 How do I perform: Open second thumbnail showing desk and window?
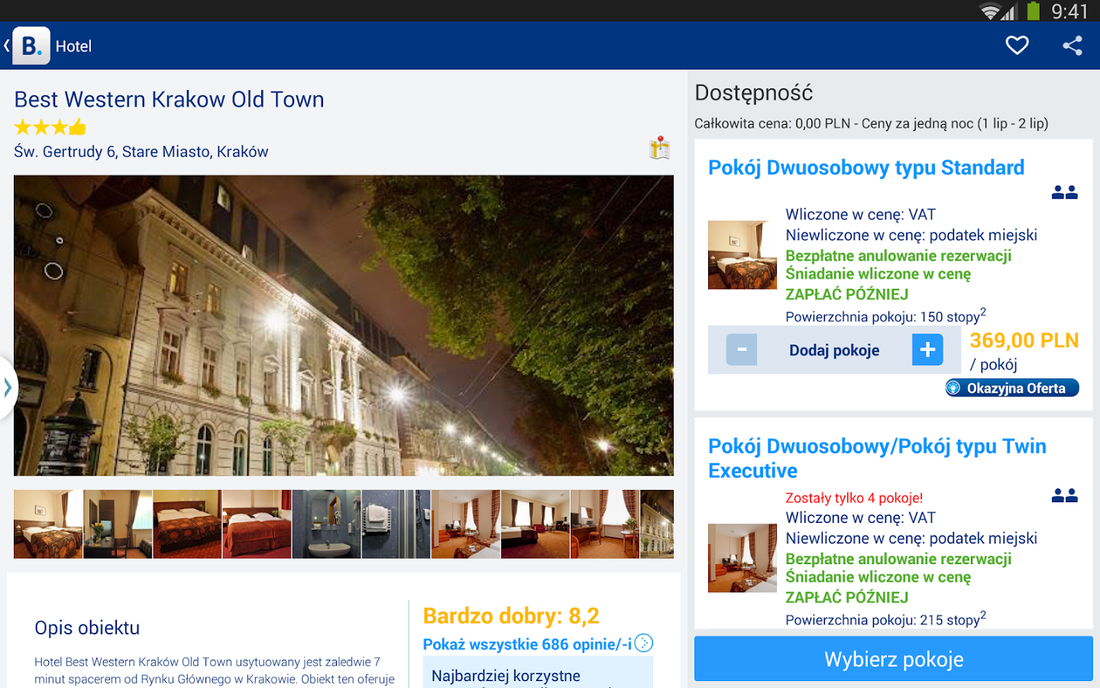click(x=118, y=524)
